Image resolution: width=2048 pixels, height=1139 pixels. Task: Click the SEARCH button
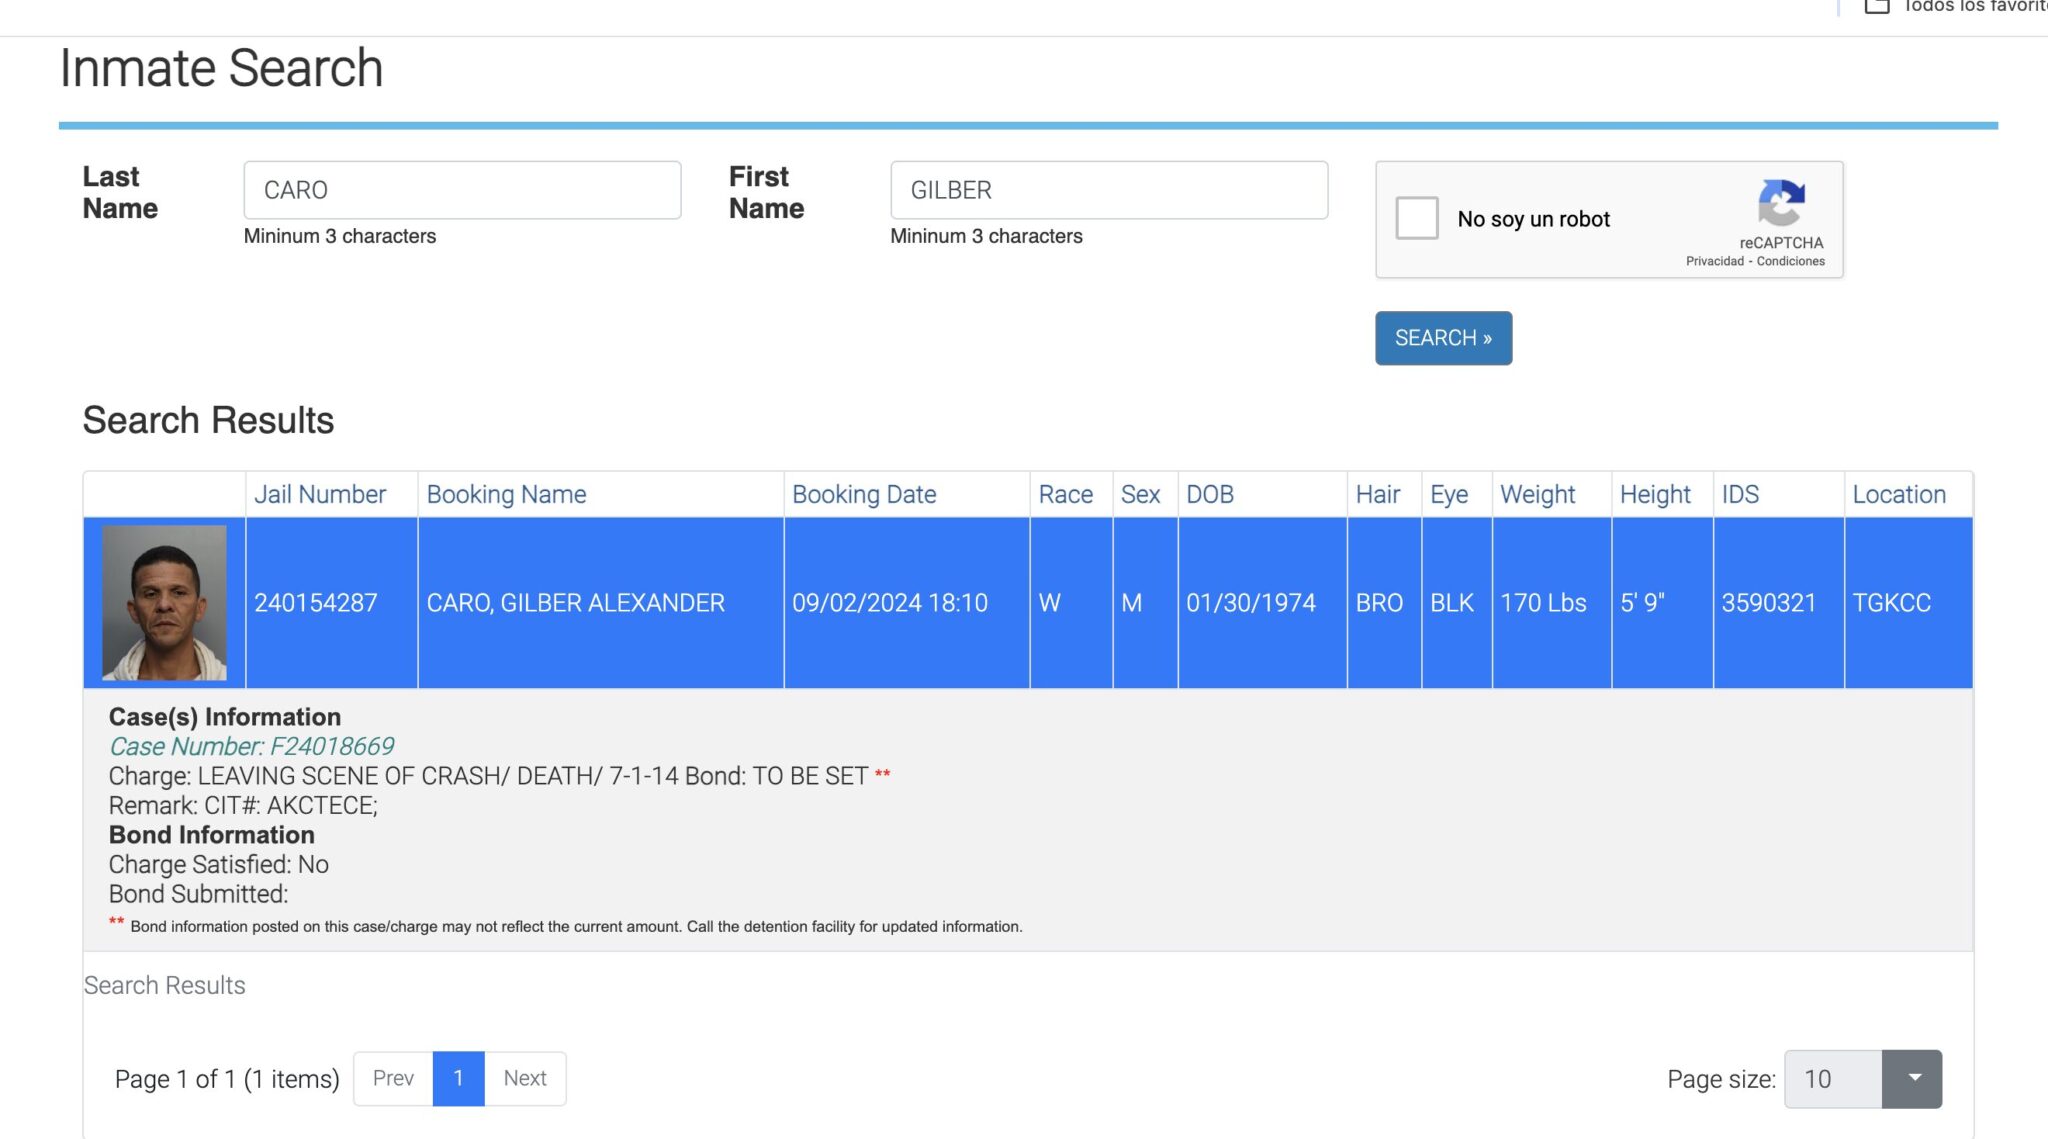(x=1443, y=338)
